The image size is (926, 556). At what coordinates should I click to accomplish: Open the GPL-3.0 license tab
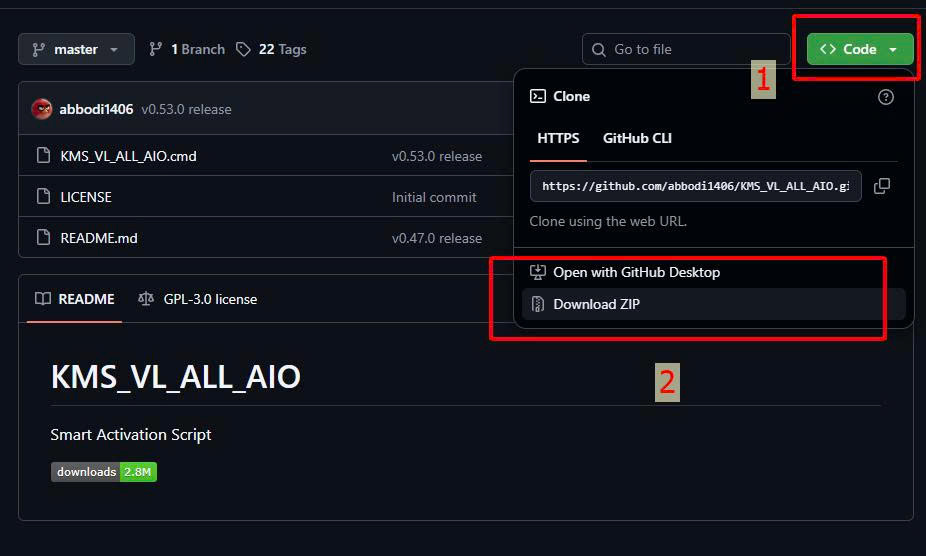point(198,299)
